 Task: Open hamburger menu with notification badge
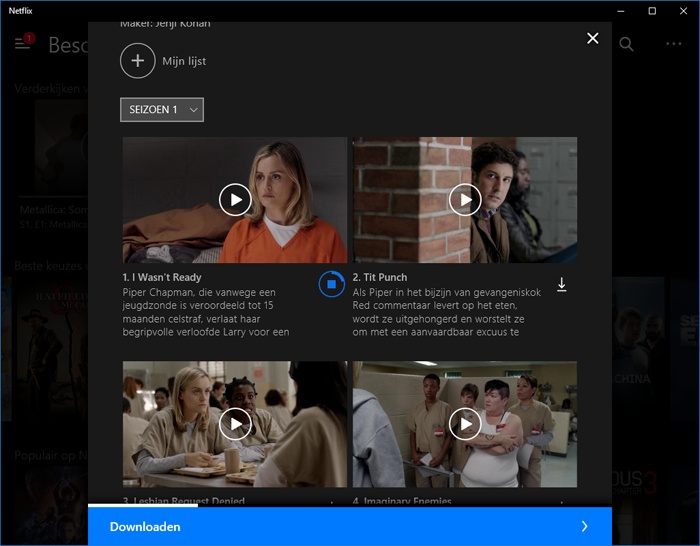(23, 42)
